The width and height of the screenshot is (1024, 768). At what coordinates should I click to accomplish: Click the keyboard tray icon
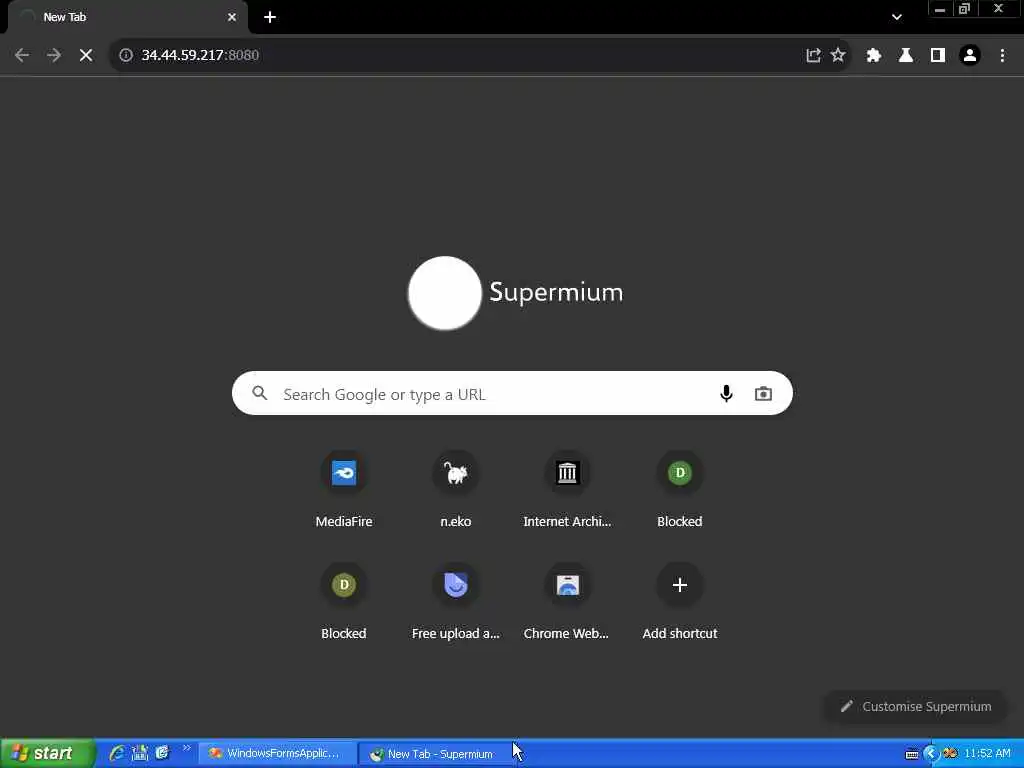tap(912, 754)
